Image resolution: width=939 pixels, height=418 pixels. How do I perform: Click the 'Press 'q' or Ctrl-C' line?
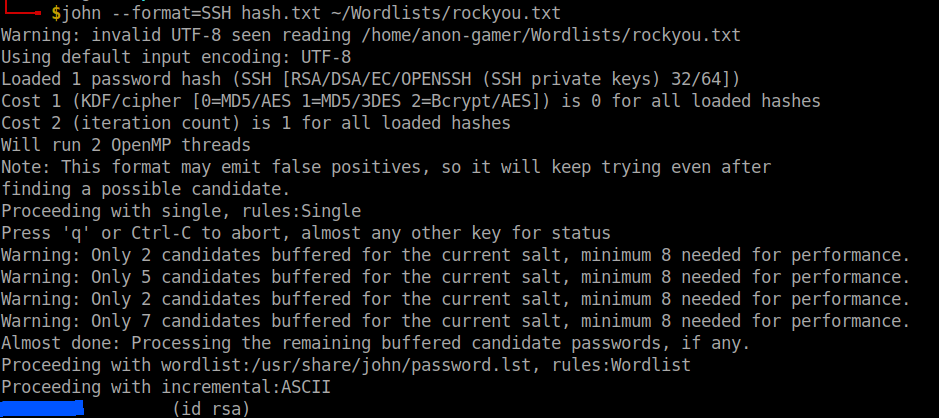306,233
